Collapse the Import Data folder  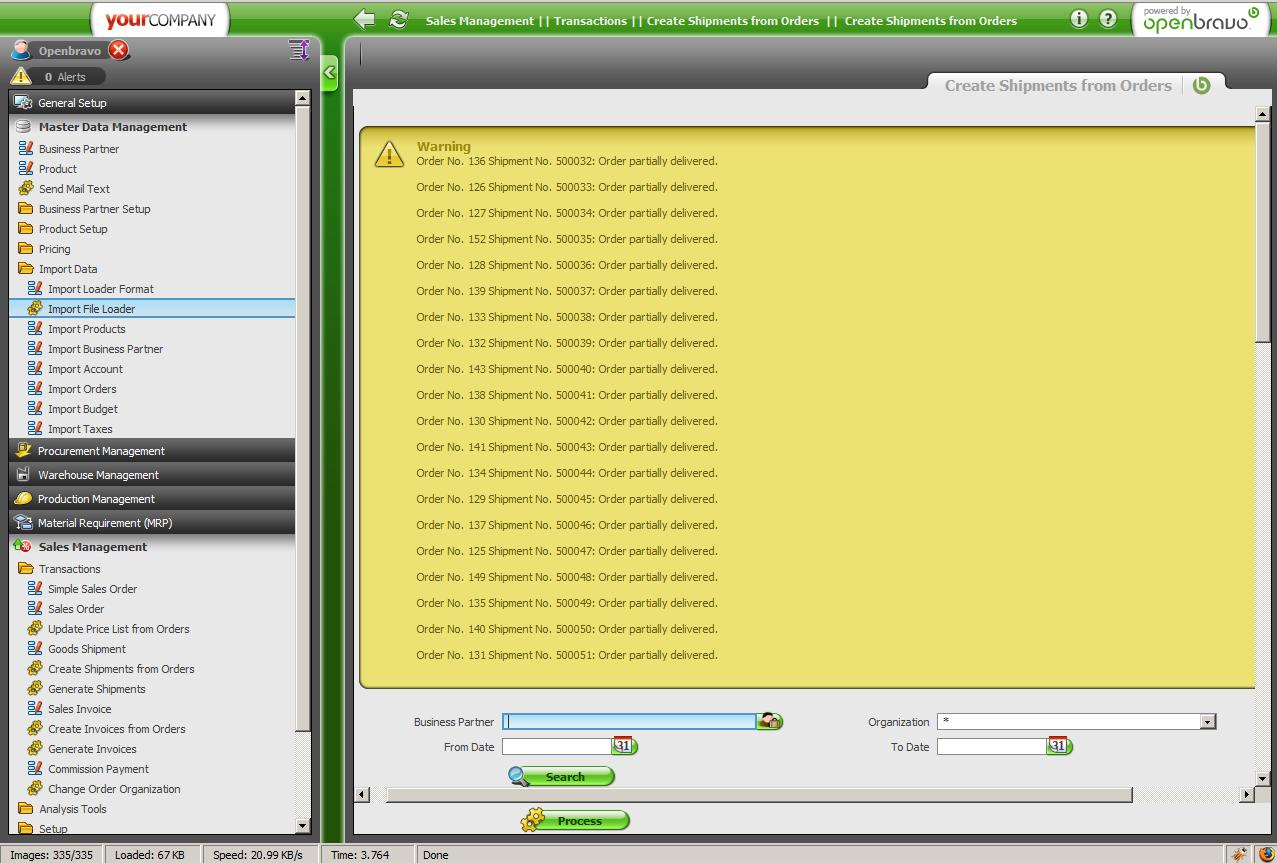pyautogui.click(x=67, y=269)
